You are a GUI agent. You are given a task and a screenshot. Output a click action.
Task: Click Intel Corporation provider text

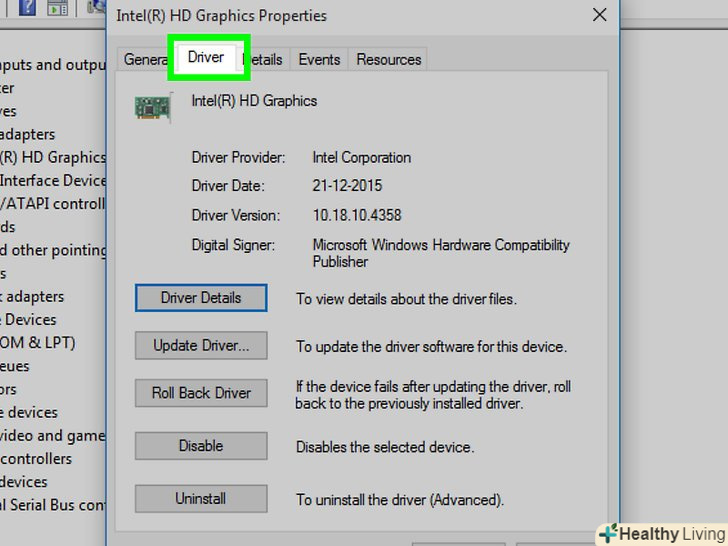[x=362, y=157]
